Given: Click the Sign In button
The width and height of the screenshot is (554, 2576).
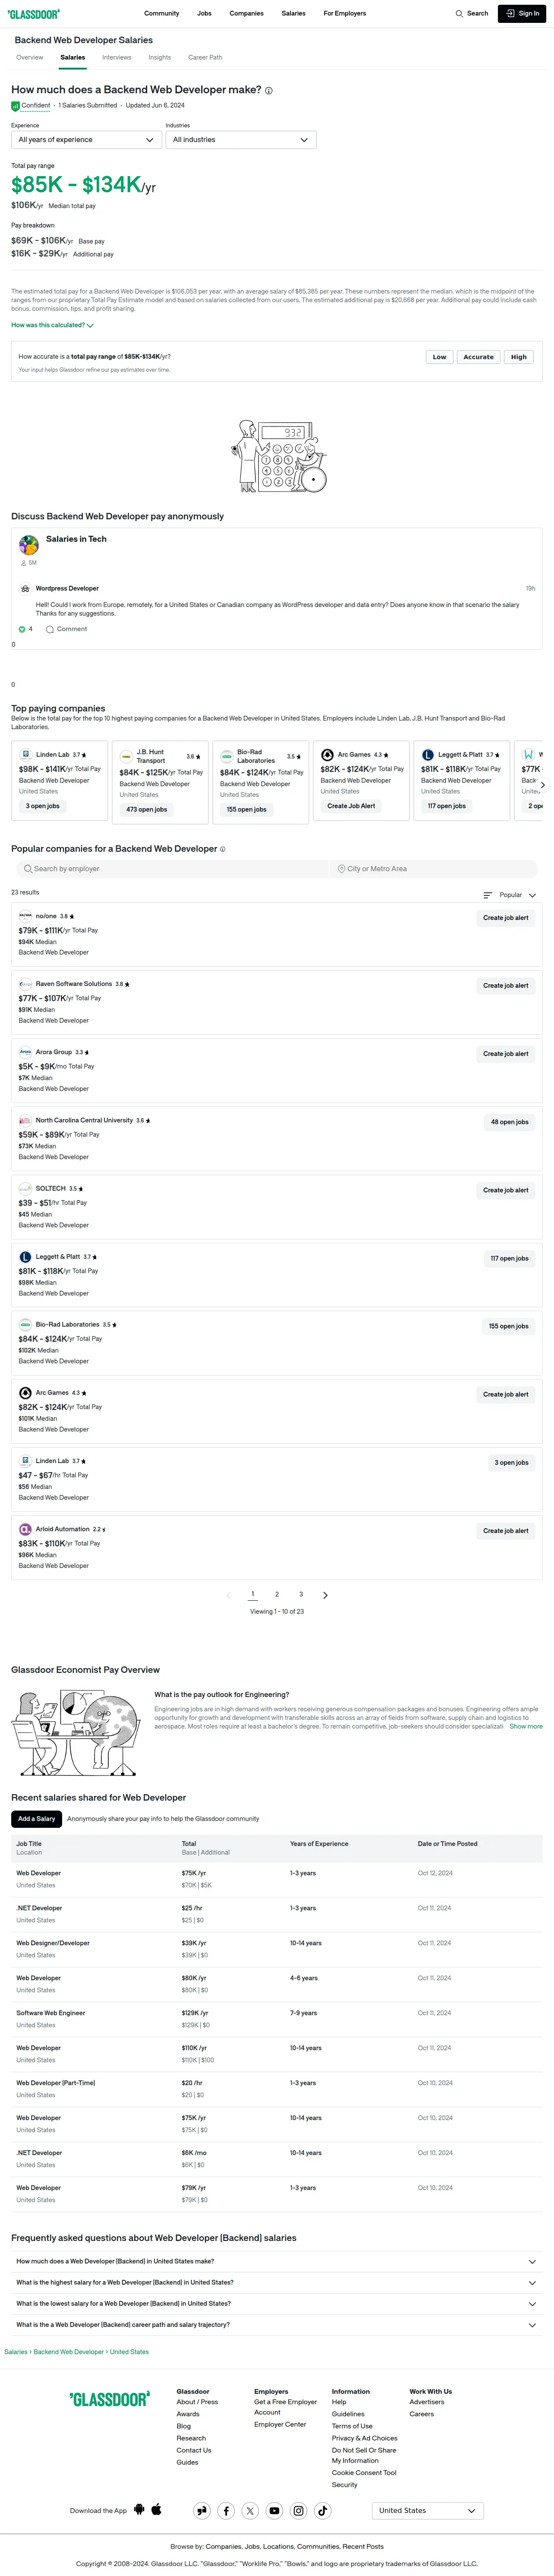Looking at the screenshot, I should [522, 14].
